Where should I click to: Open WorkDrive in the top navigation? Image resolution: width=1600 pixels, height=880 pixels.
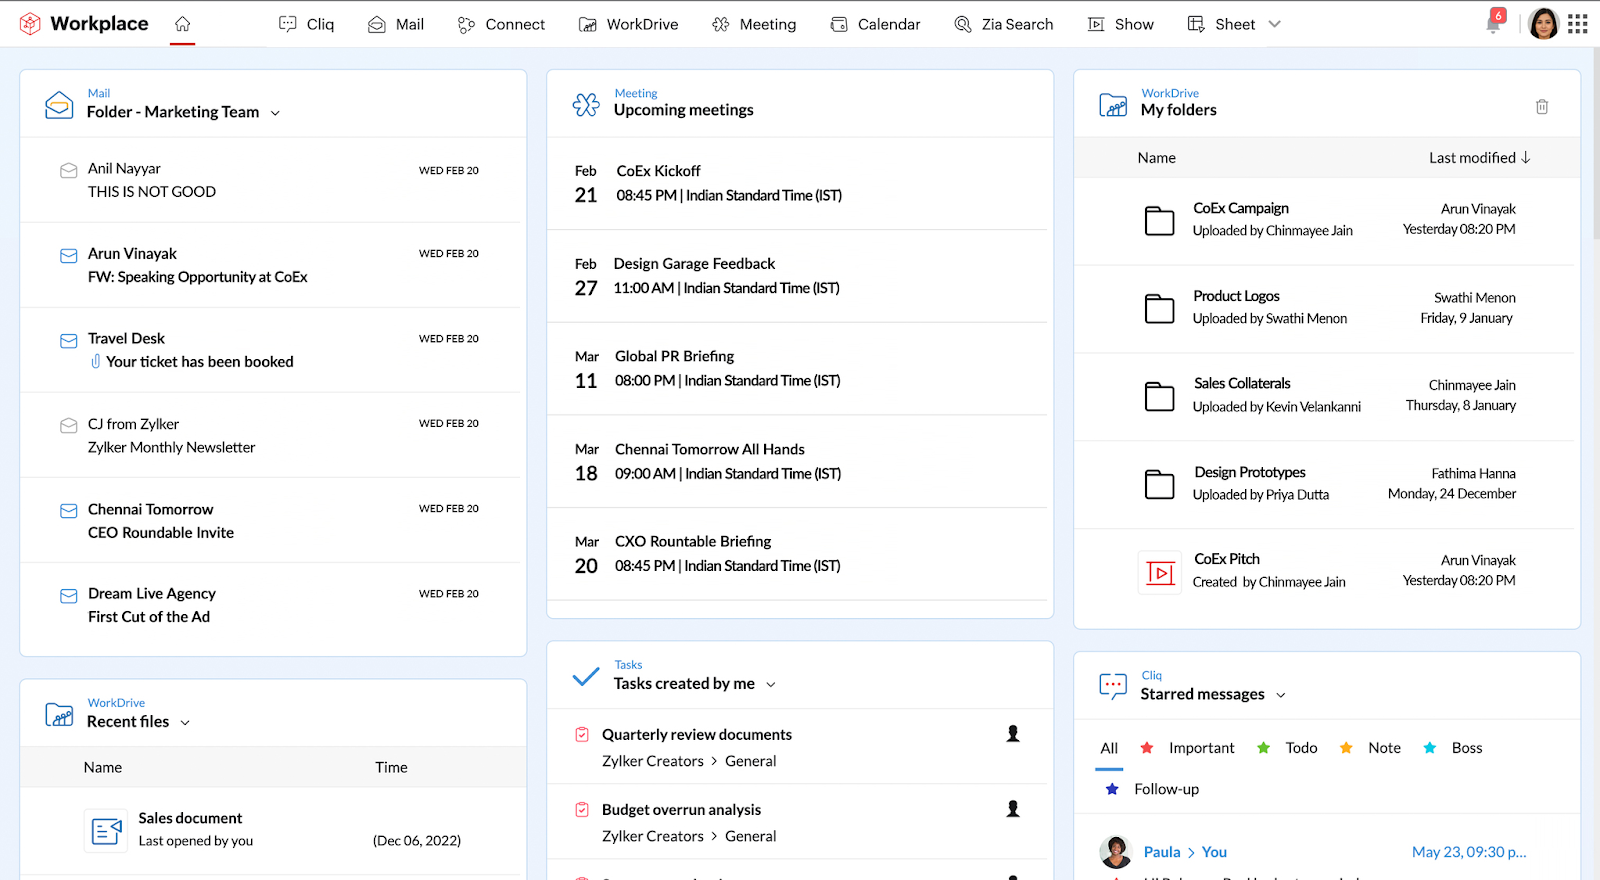point(629,24)
